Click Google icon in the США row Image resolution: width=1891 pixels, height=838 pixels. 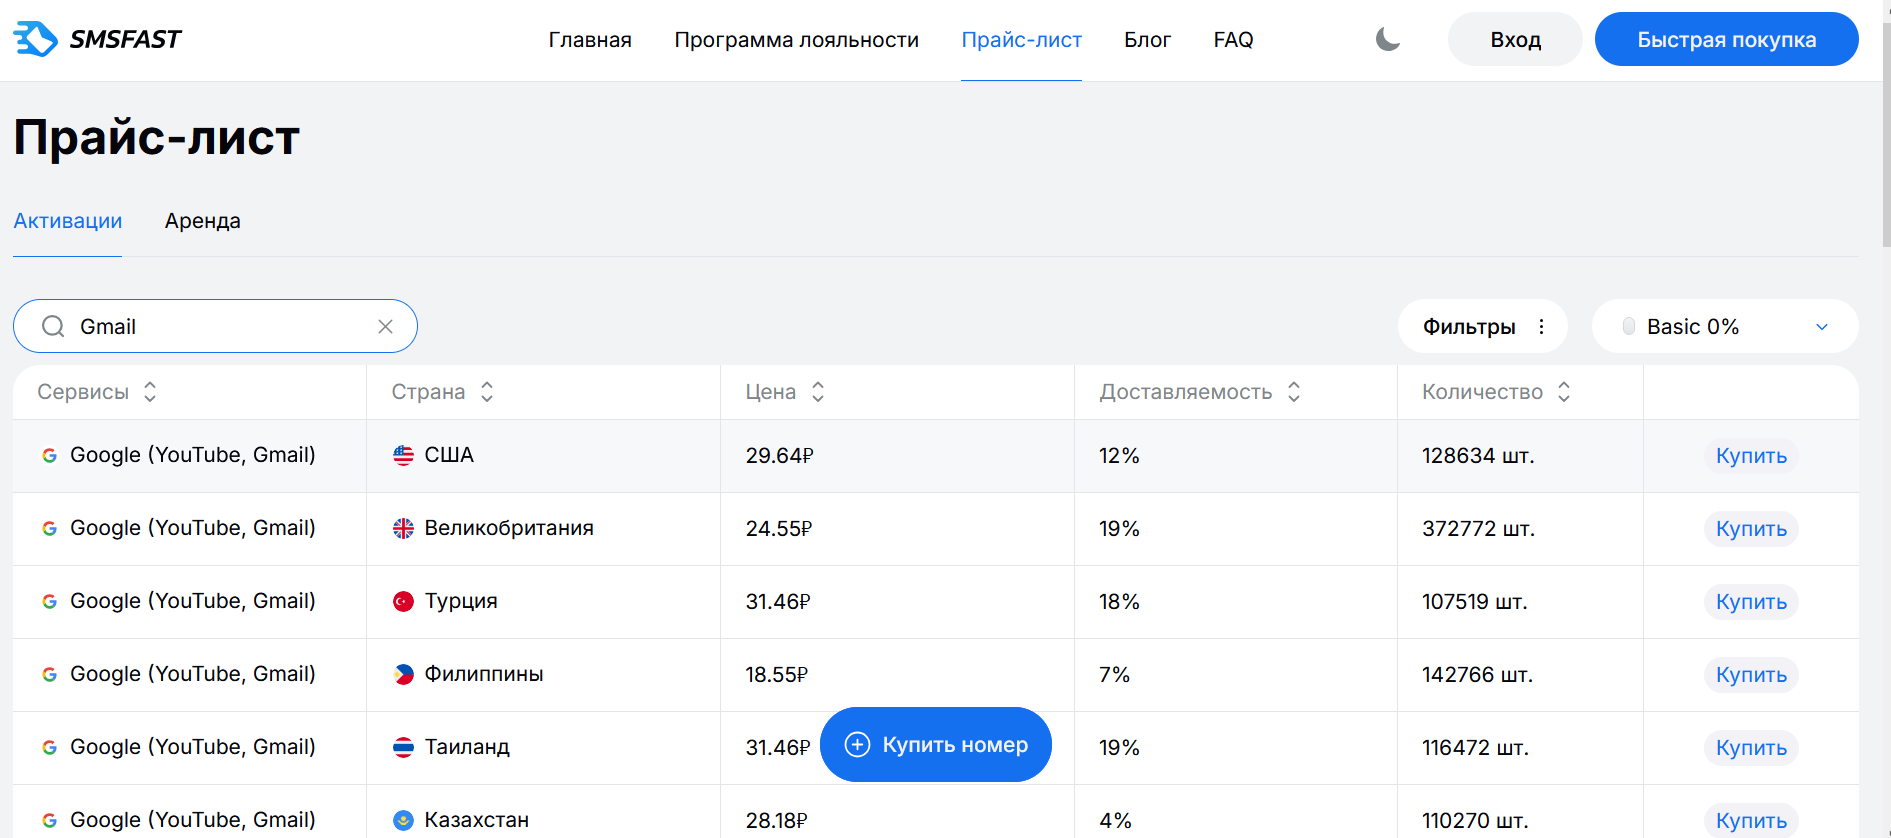click(x=49, y=456)
